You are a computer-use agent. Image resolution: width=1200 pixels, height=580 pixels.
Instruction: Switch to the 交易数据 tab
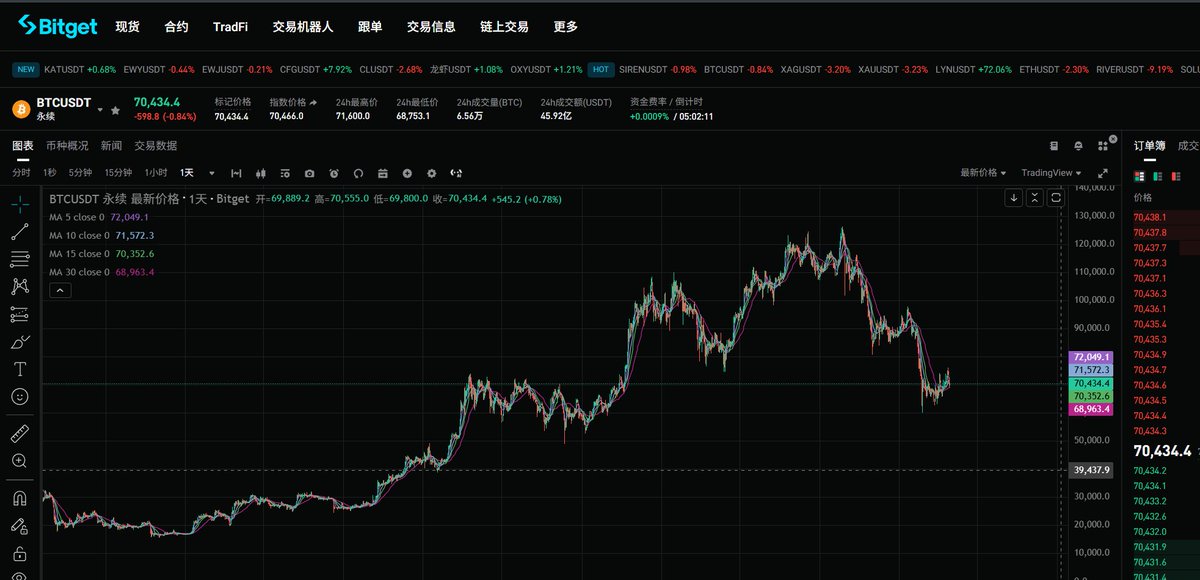[x=156, y=146]
